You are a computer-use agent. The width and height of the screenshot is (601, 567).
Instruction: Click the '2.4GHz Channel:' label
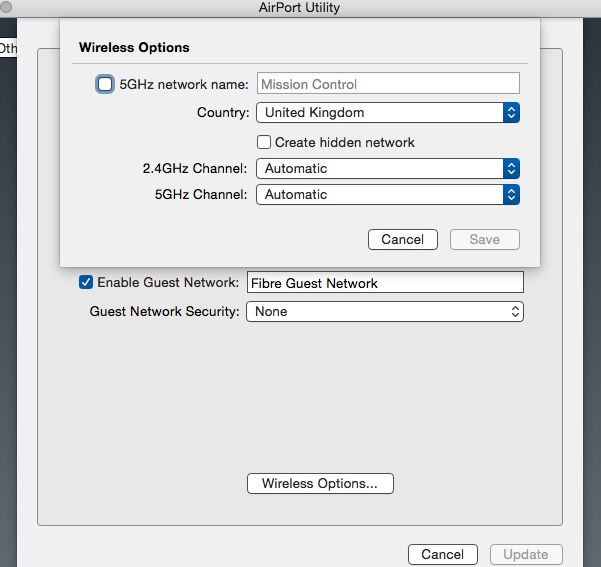click(195, 168)
